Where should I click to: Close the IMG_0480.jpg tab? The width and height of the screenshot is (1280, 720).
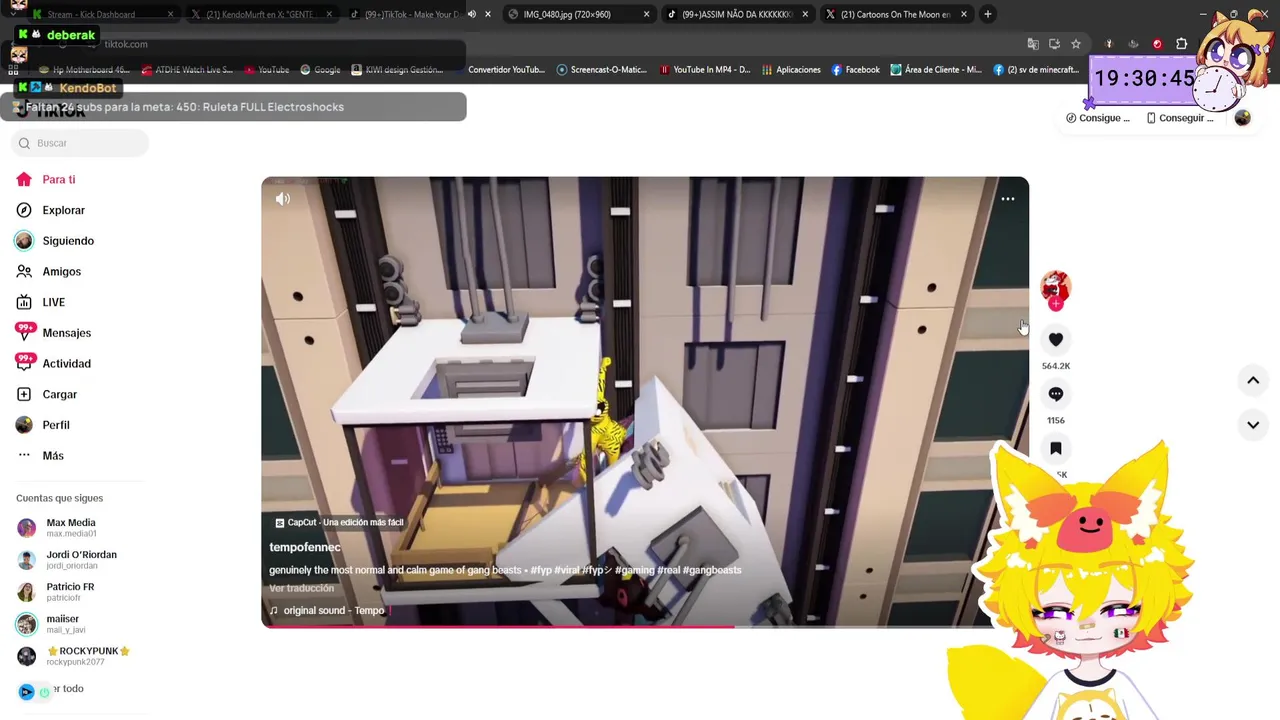pos(646,14)
